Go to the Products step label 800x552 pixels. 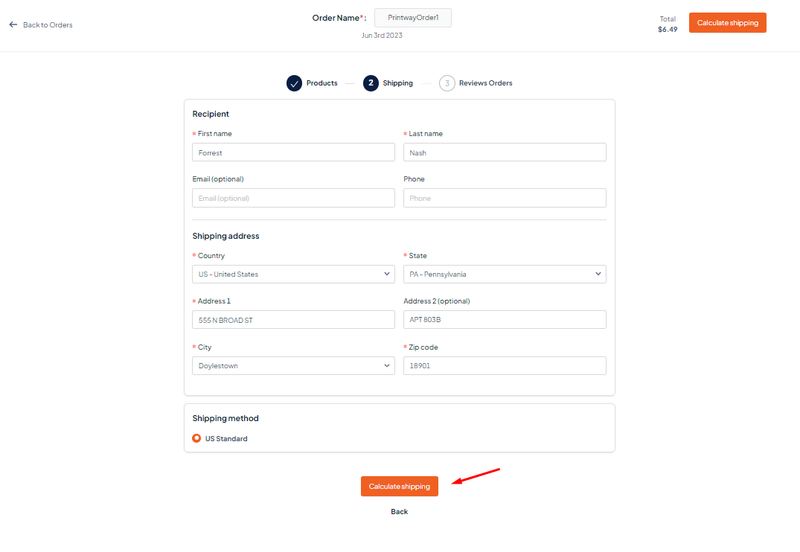pyautogui.click(x=322, y=83)
